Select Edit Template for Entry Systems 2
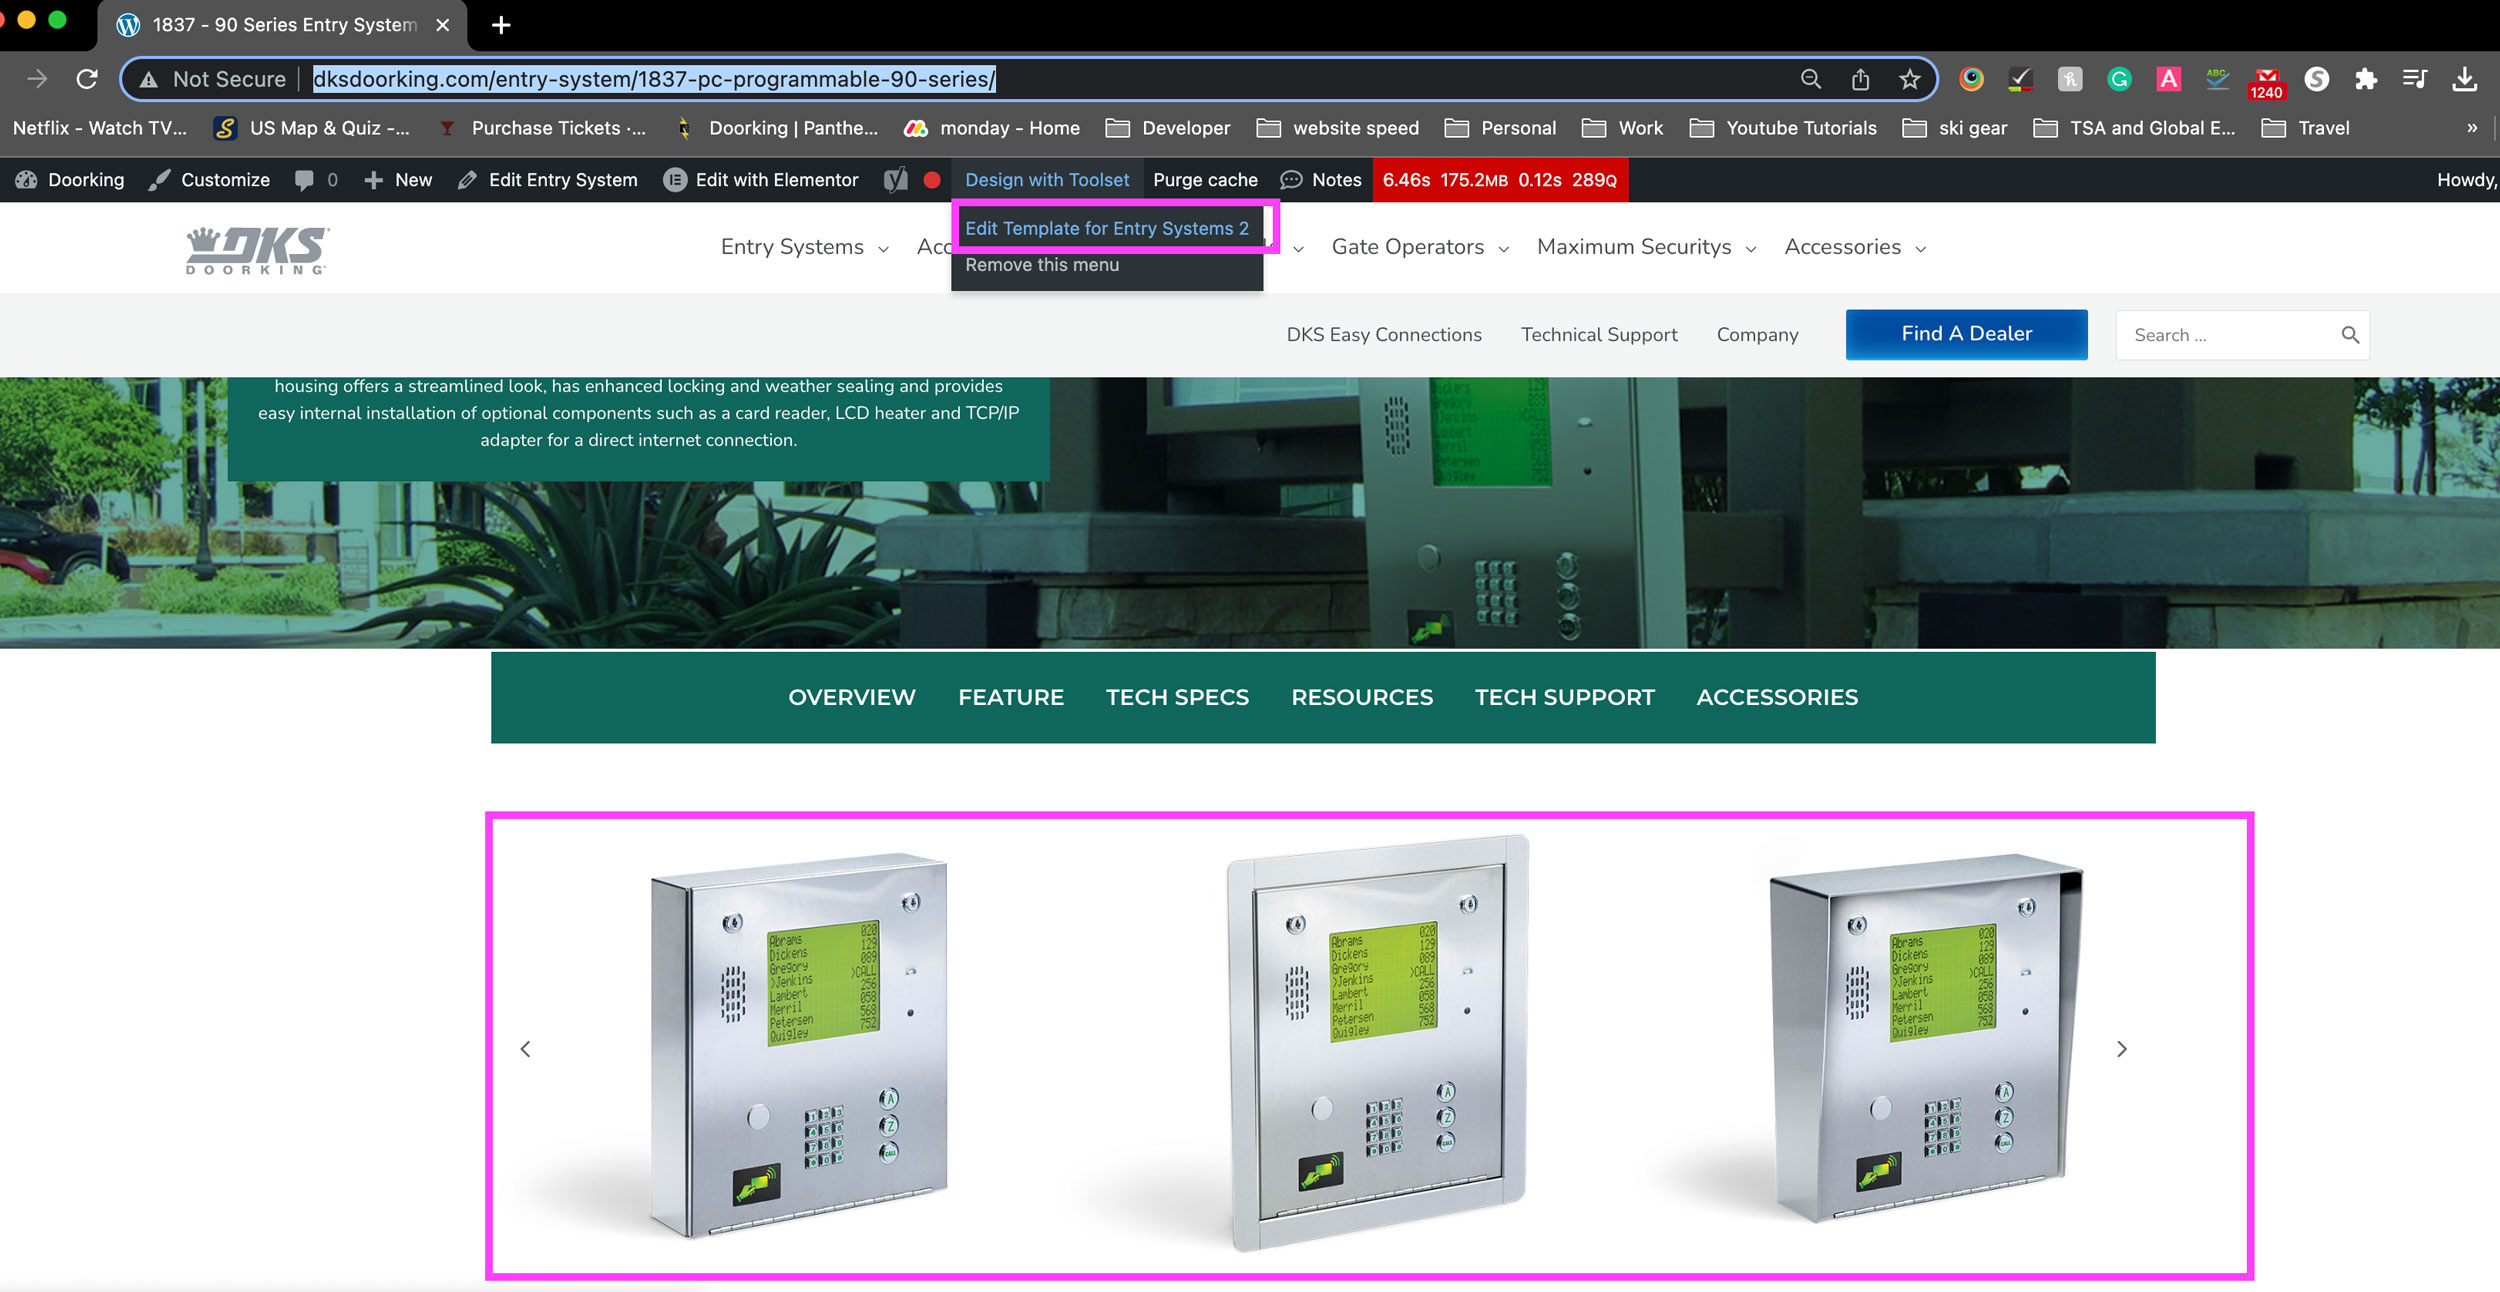Screen dimensions: 2500x1292 click(1107, 228)
